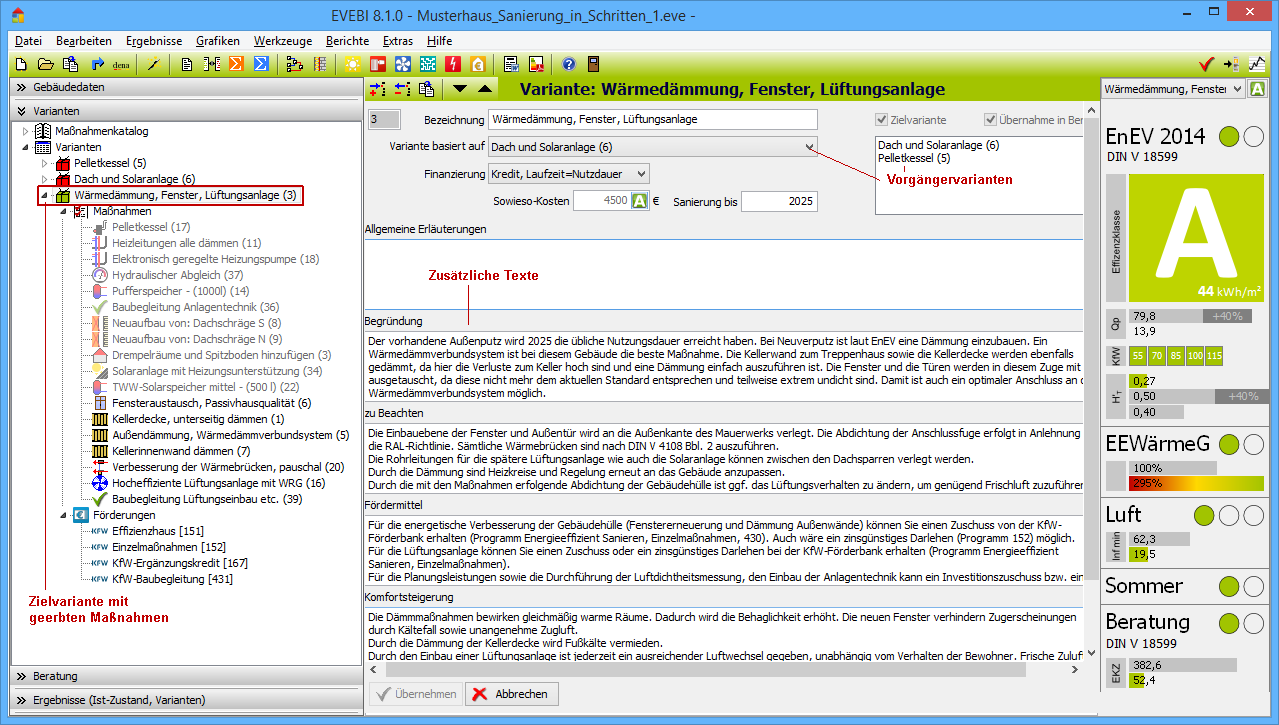Click the line chart icon at the top right
The width and height of the screenshot is (1279, 725).
(1257, 64)
